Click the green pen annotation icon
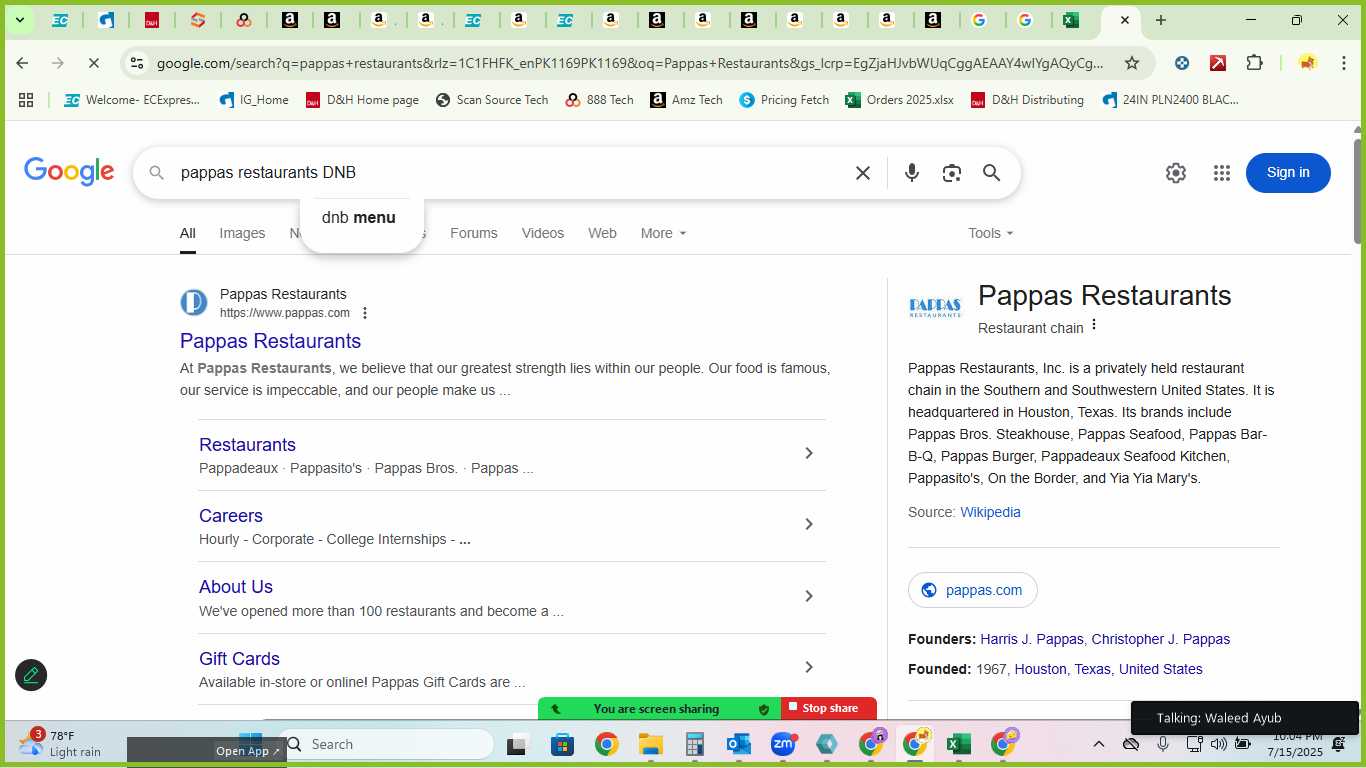Image resolution: width=1366 pixels, height=768 pixels. coord(31,675)
